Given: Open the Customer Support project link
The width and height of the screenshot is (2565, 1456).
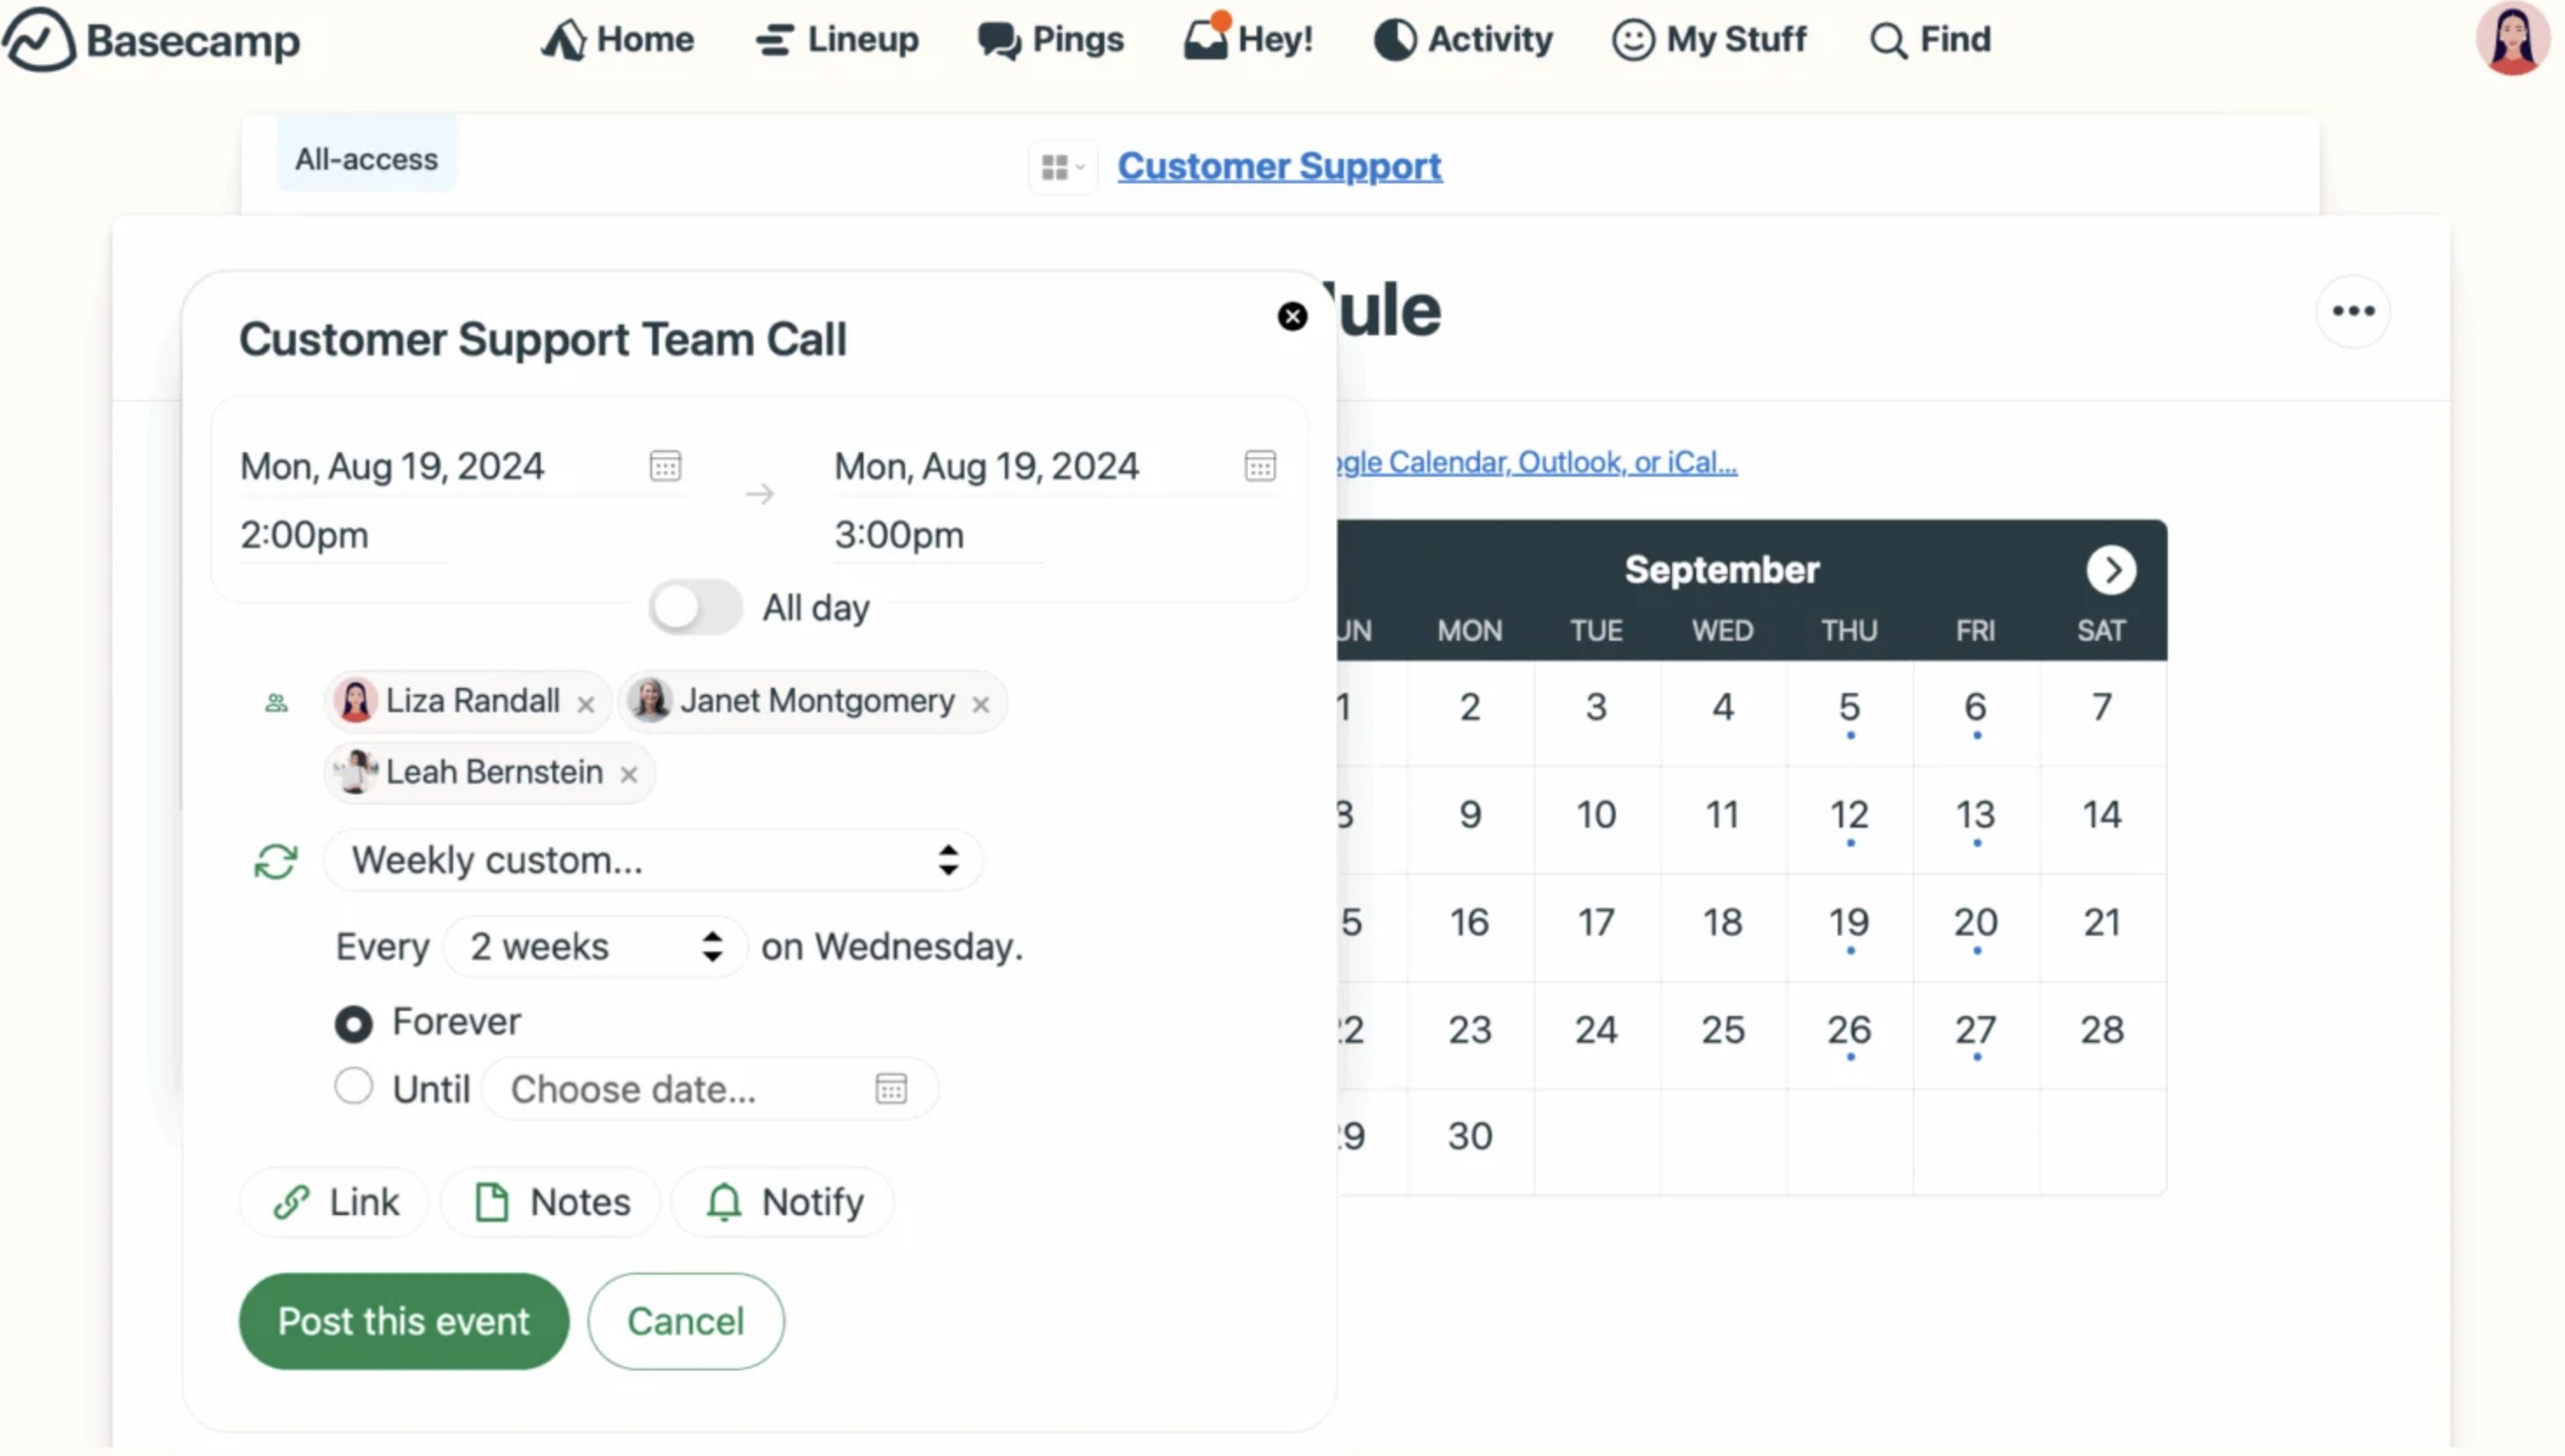Looking at the screenshot, I should (x=1279, y=166).
